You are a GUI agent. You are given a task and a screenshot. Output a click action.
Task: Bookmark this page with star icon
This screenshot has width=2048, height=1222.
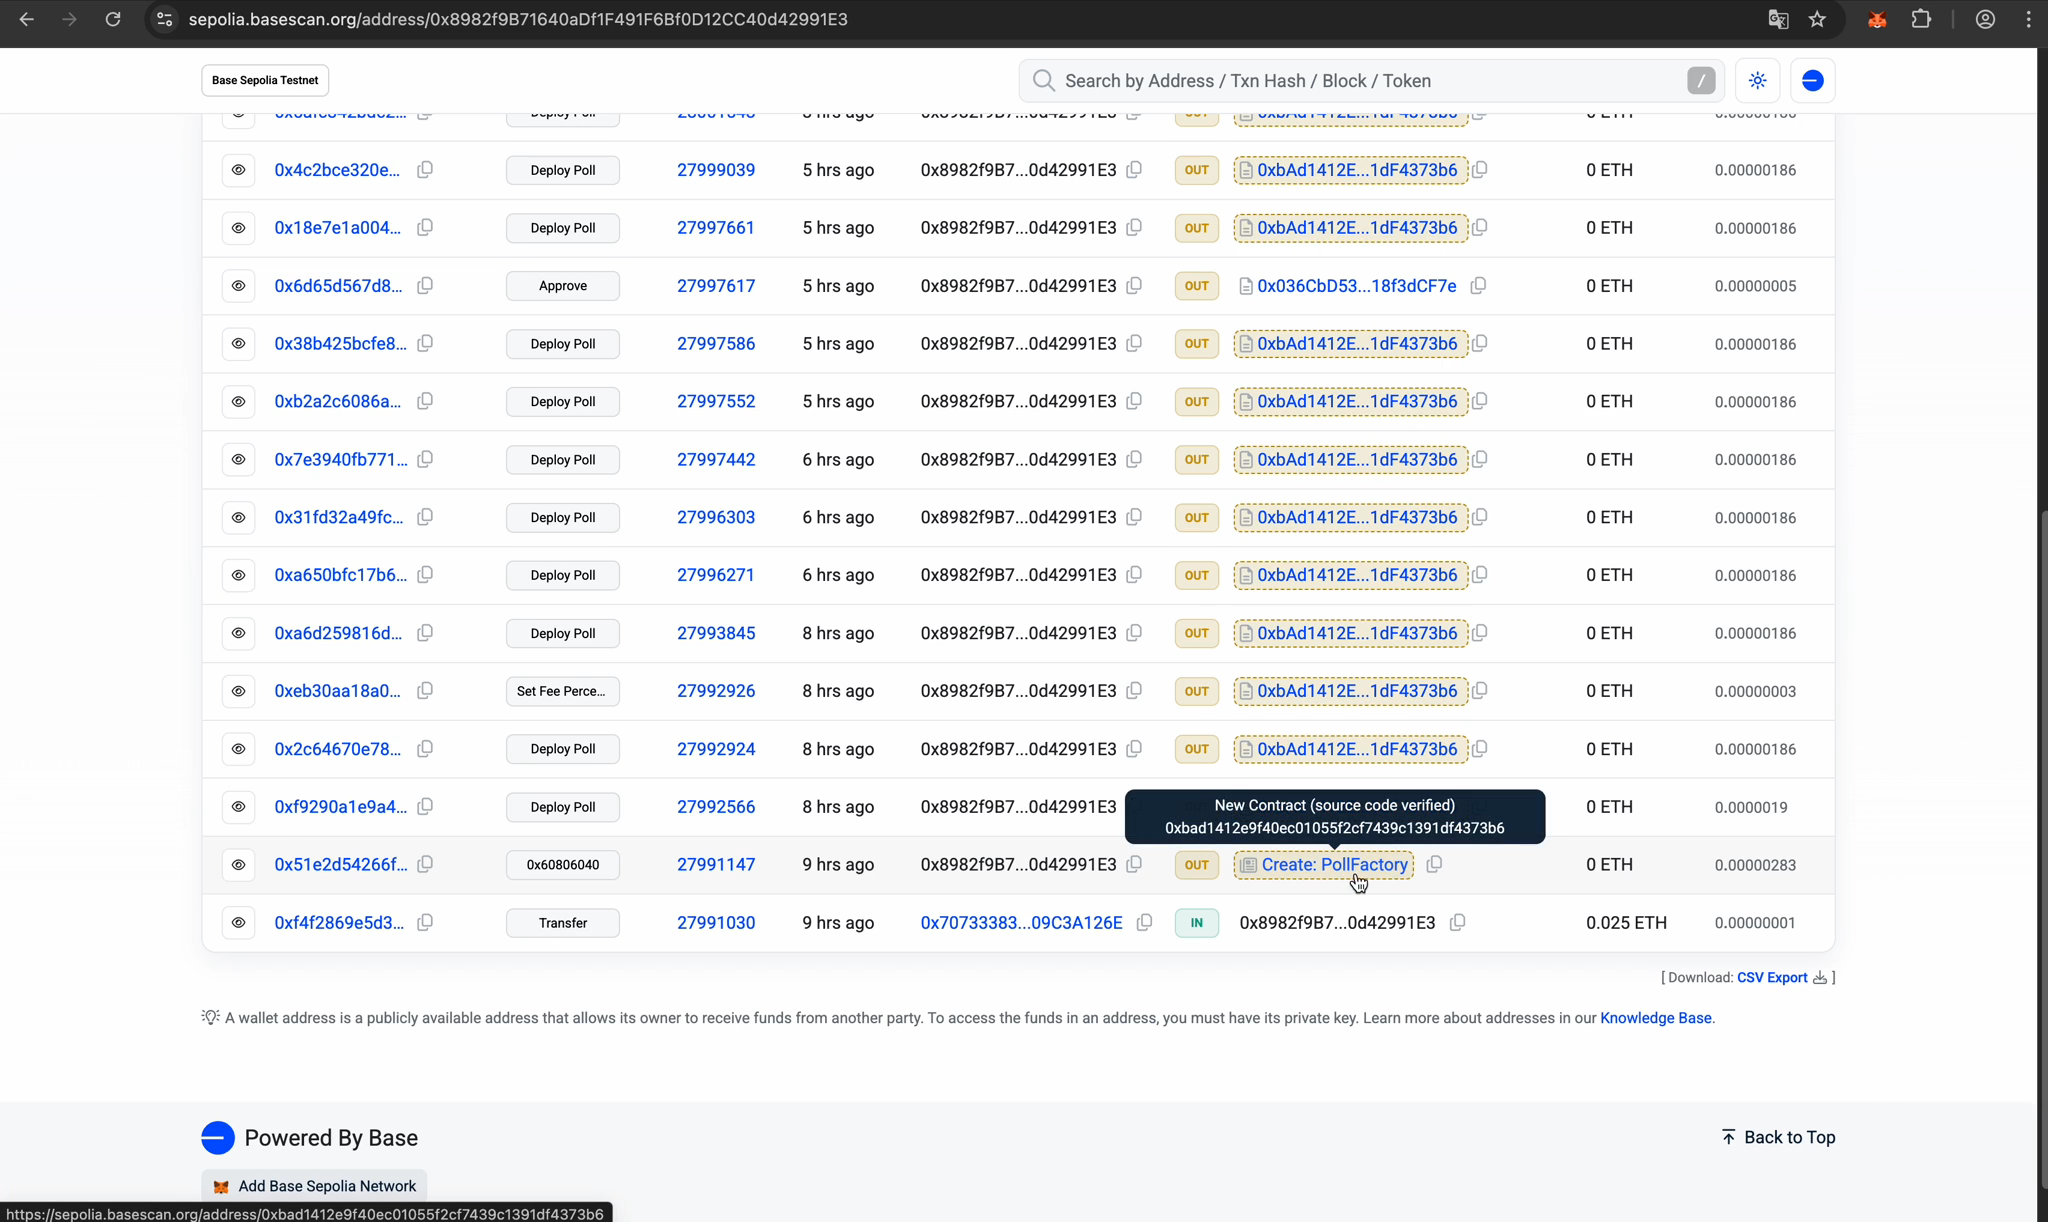point(1817,19)
